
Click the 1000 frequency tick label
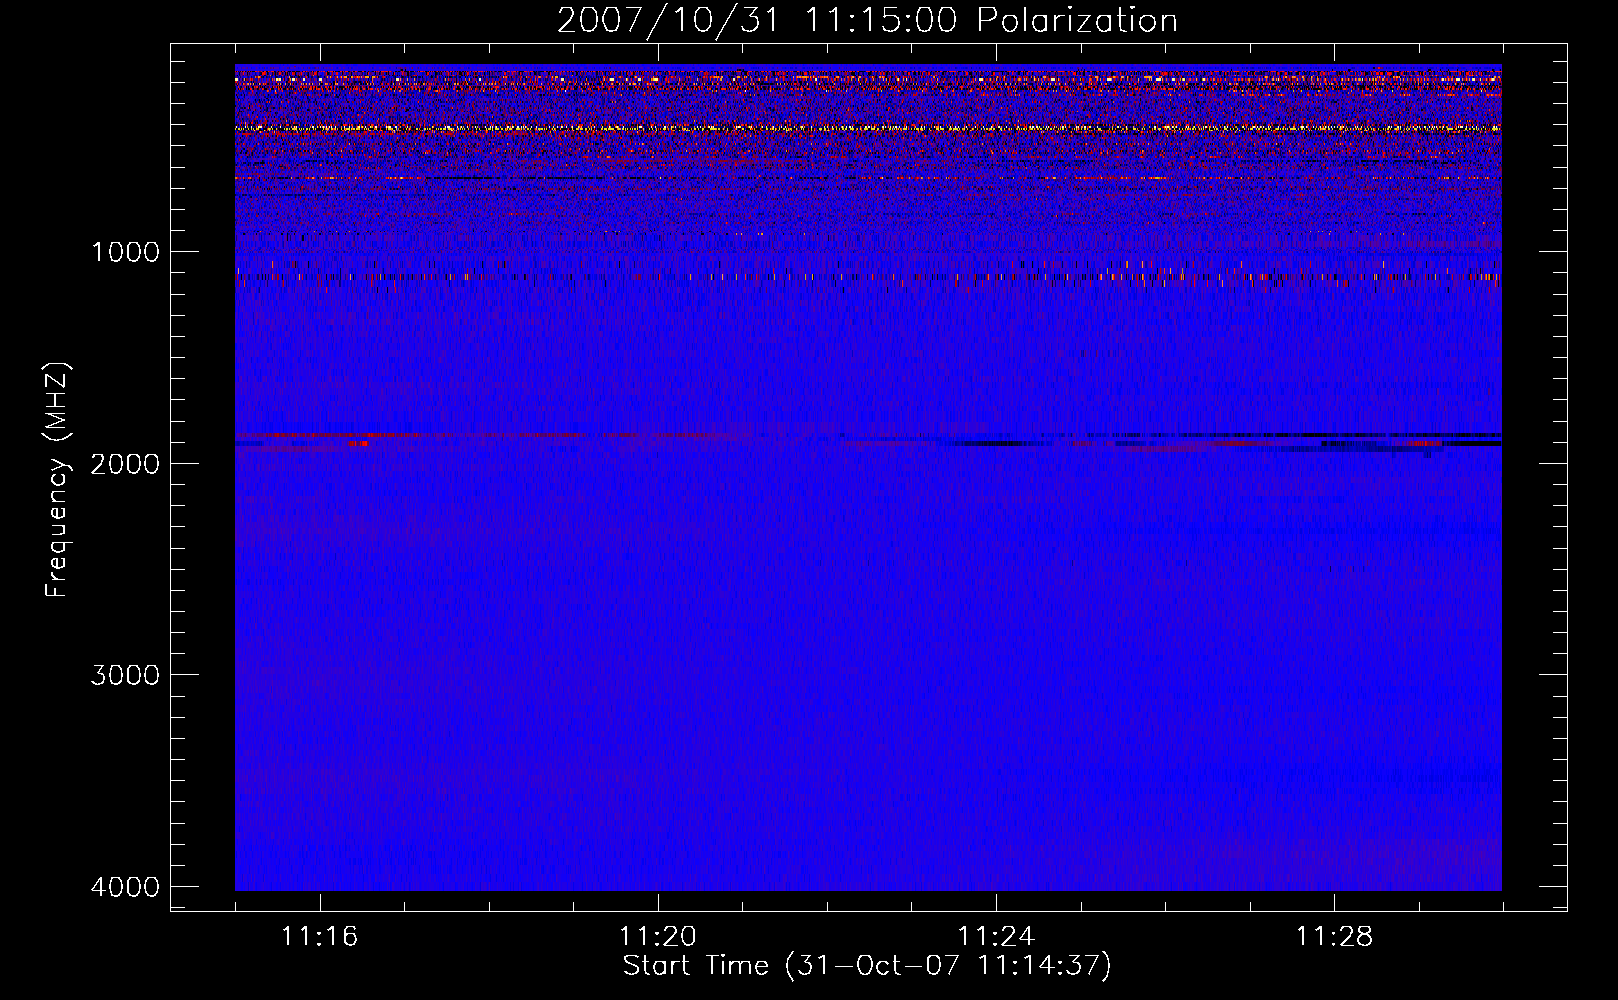(125, 251)
